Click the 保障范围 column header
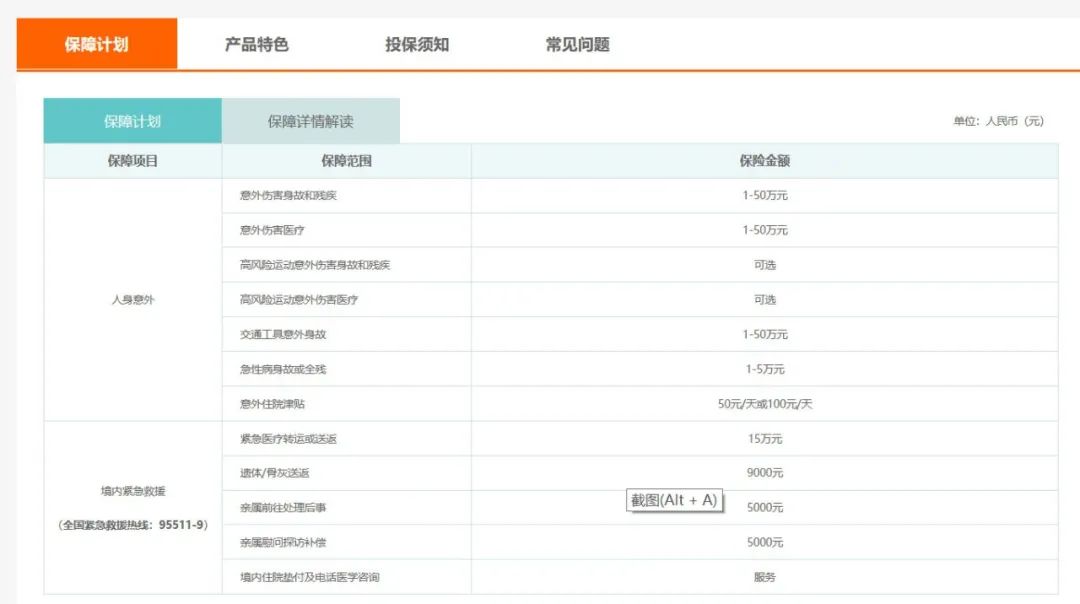This screenshot has width=1080, height=604. [346, 160]
